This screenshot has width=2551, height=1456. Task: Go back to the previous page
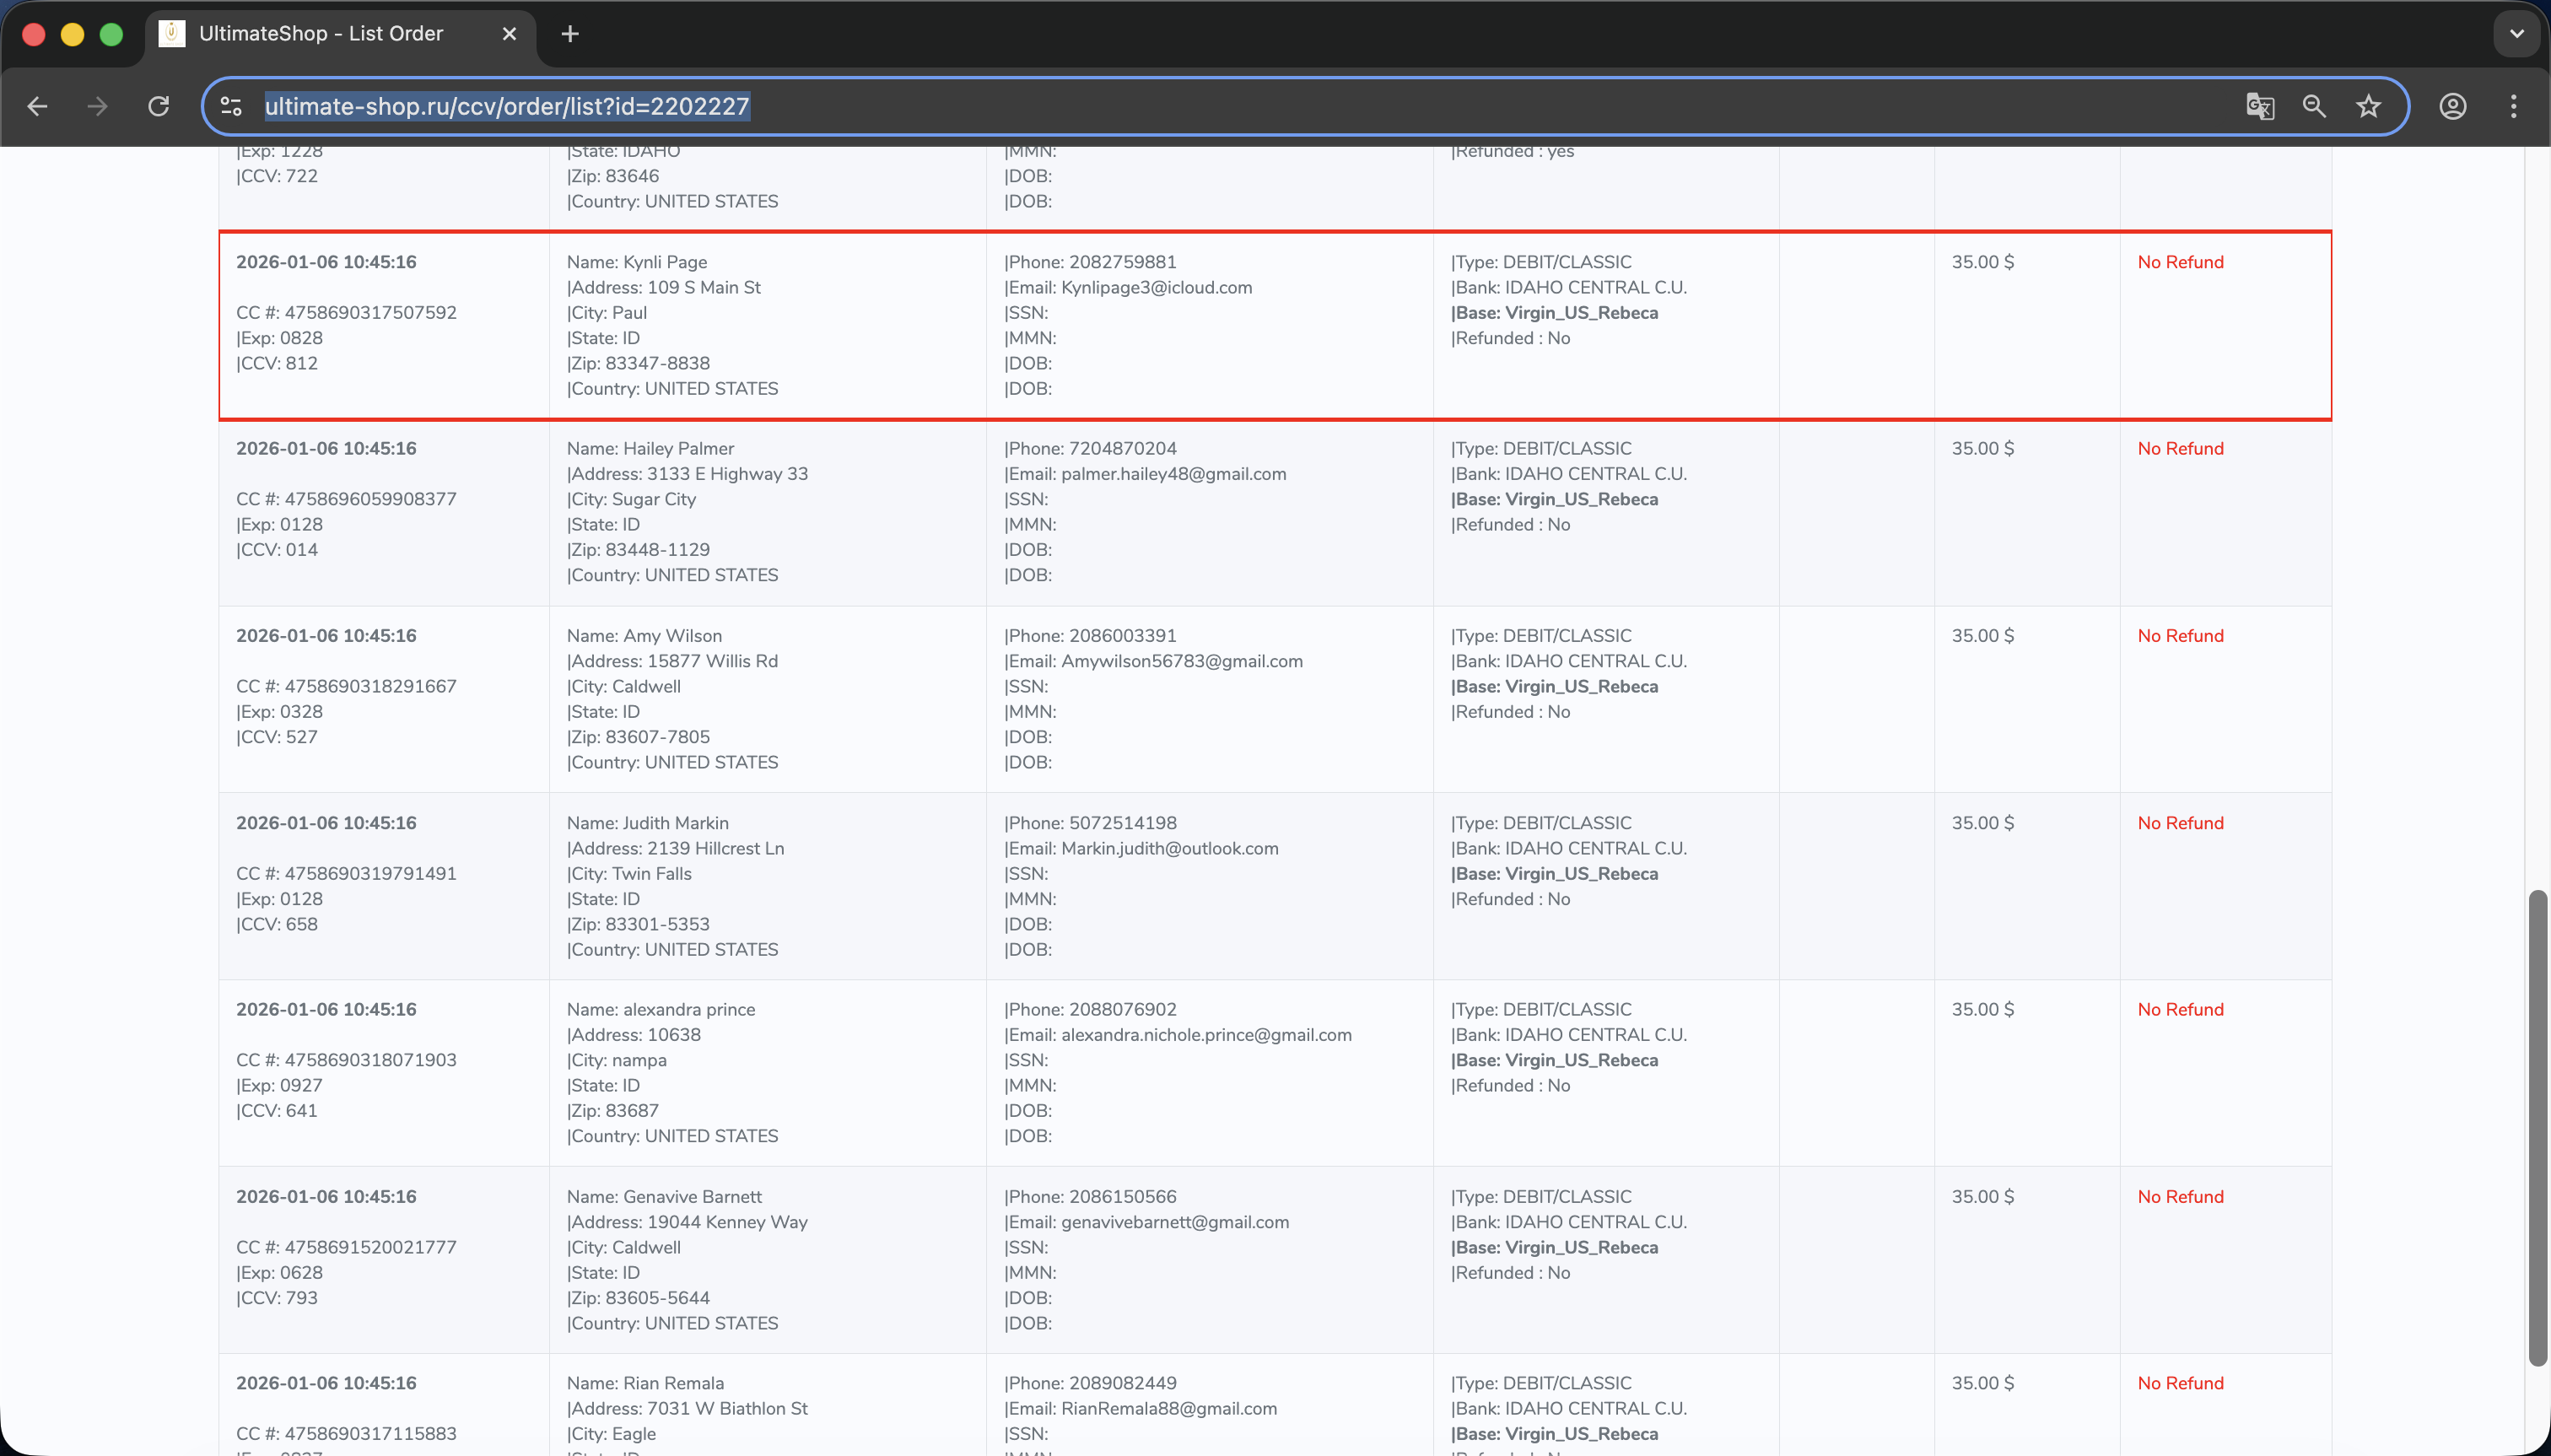37,106
